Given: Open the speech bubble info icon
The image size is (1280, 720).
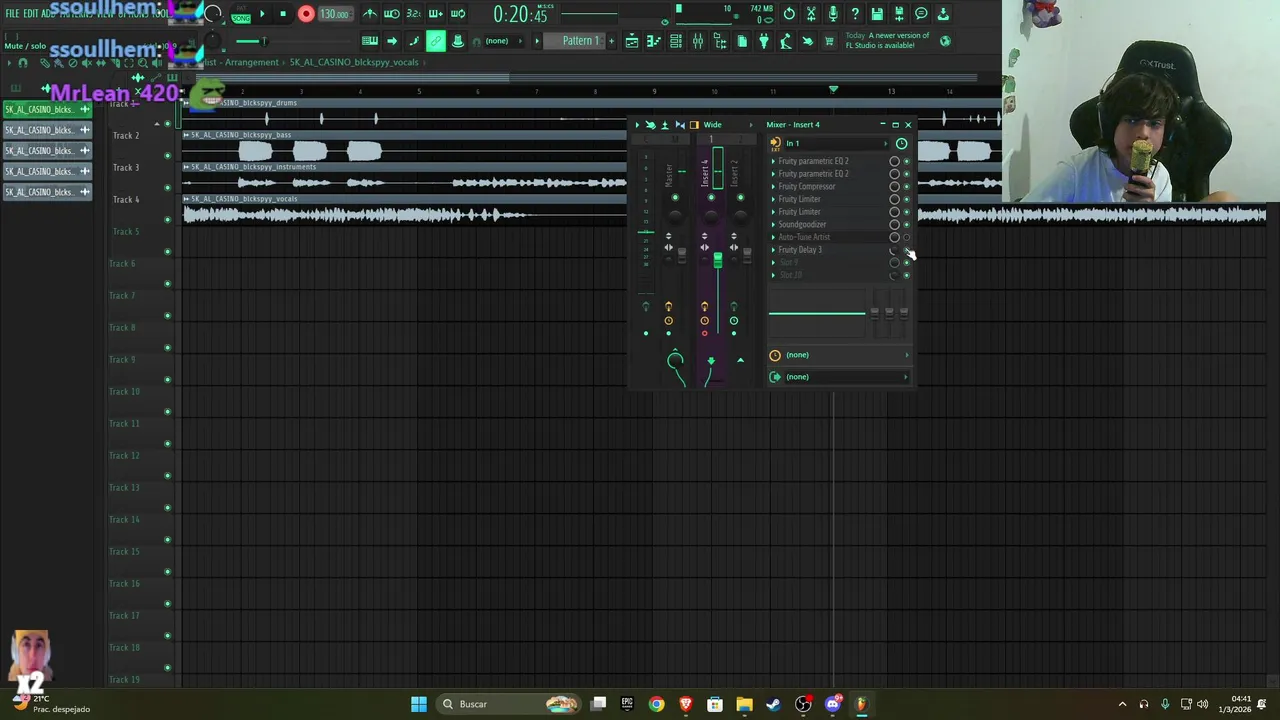Looking at the screenshot, I should point(921,14).
